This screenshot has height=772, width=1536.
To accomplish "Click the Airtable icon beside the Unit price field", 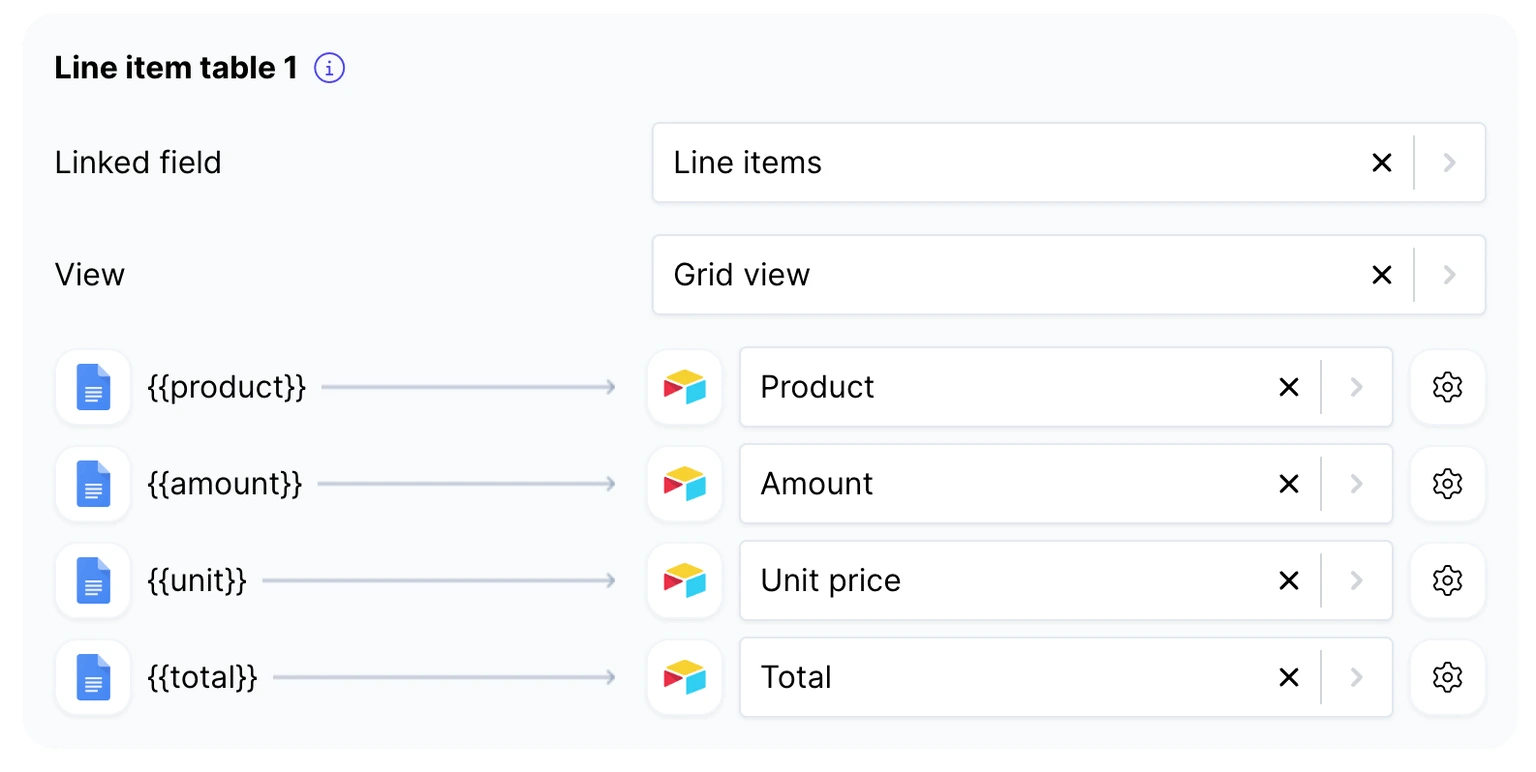I will [684, 580].
